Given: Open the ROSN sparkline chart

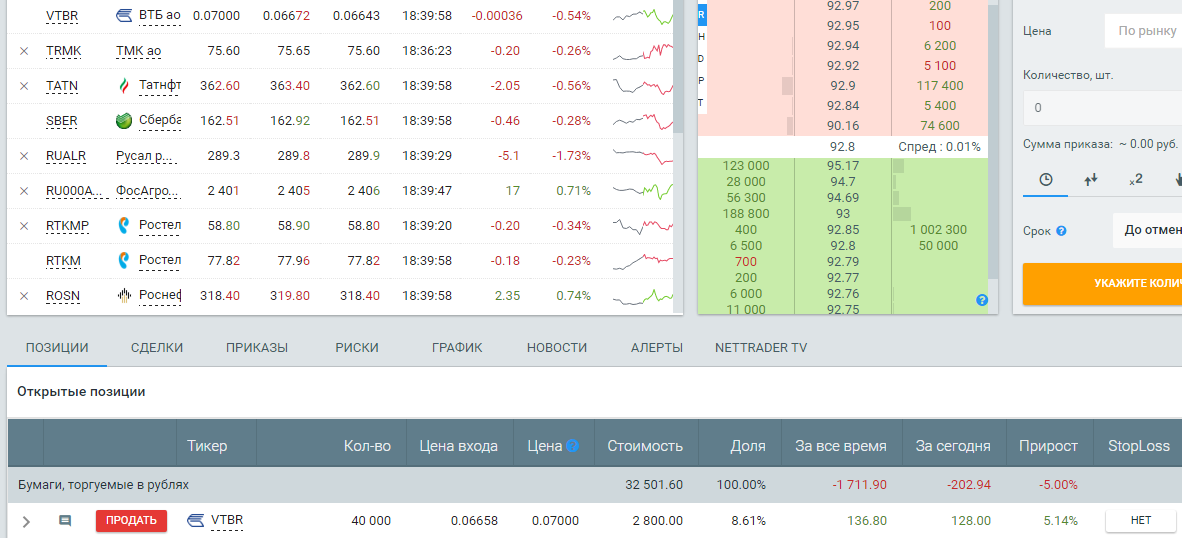Looking at the screenshot, I should pos(642,296).
